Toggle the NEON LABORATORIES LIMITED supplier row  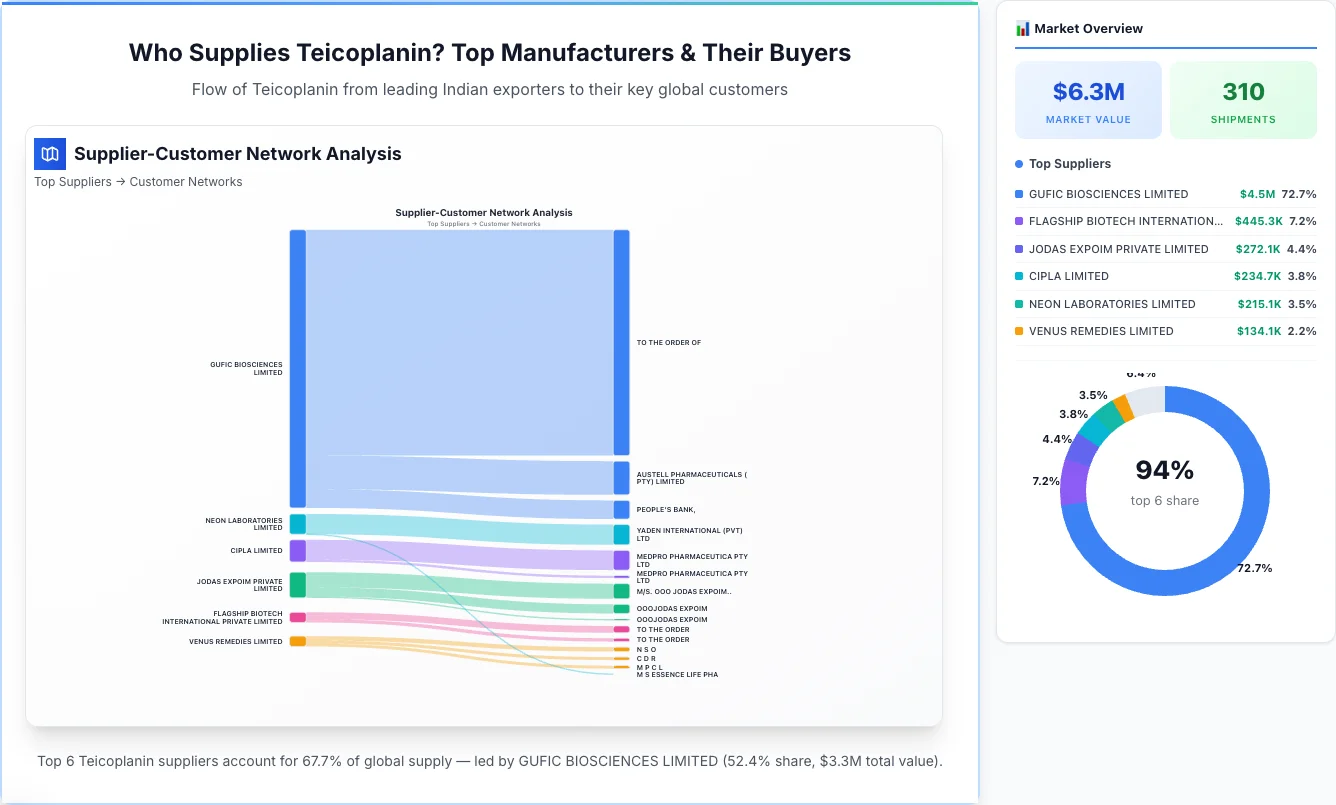(1165, 304)
